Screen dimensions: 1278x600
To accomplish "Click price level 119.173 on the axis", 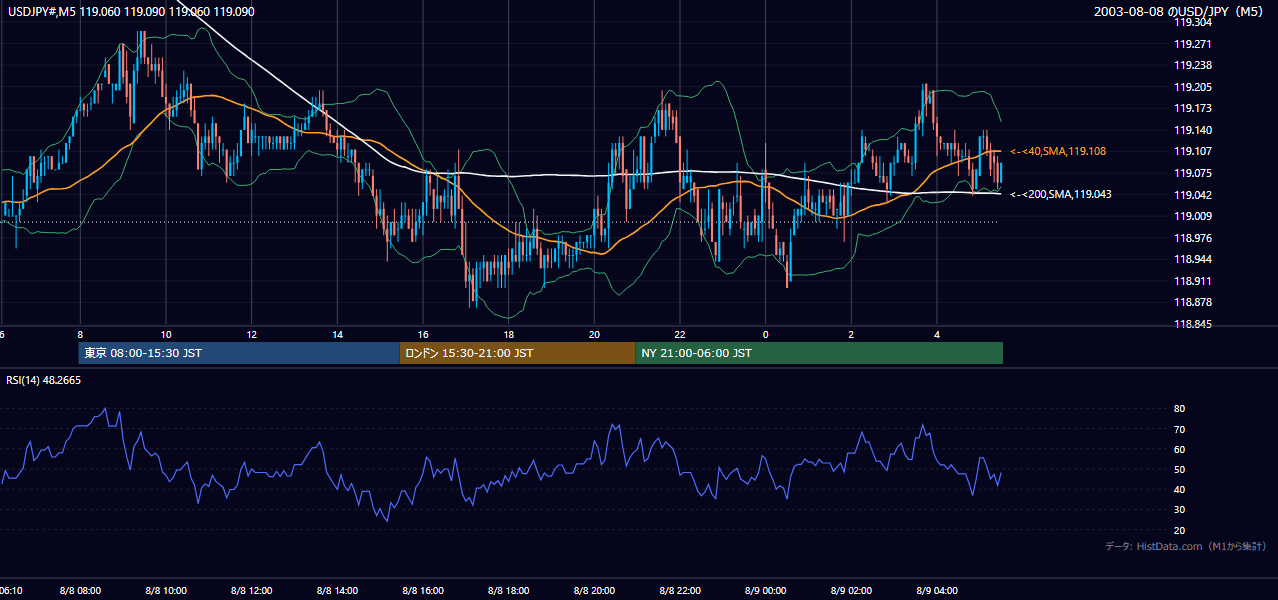I will [x=1192, y=108].
